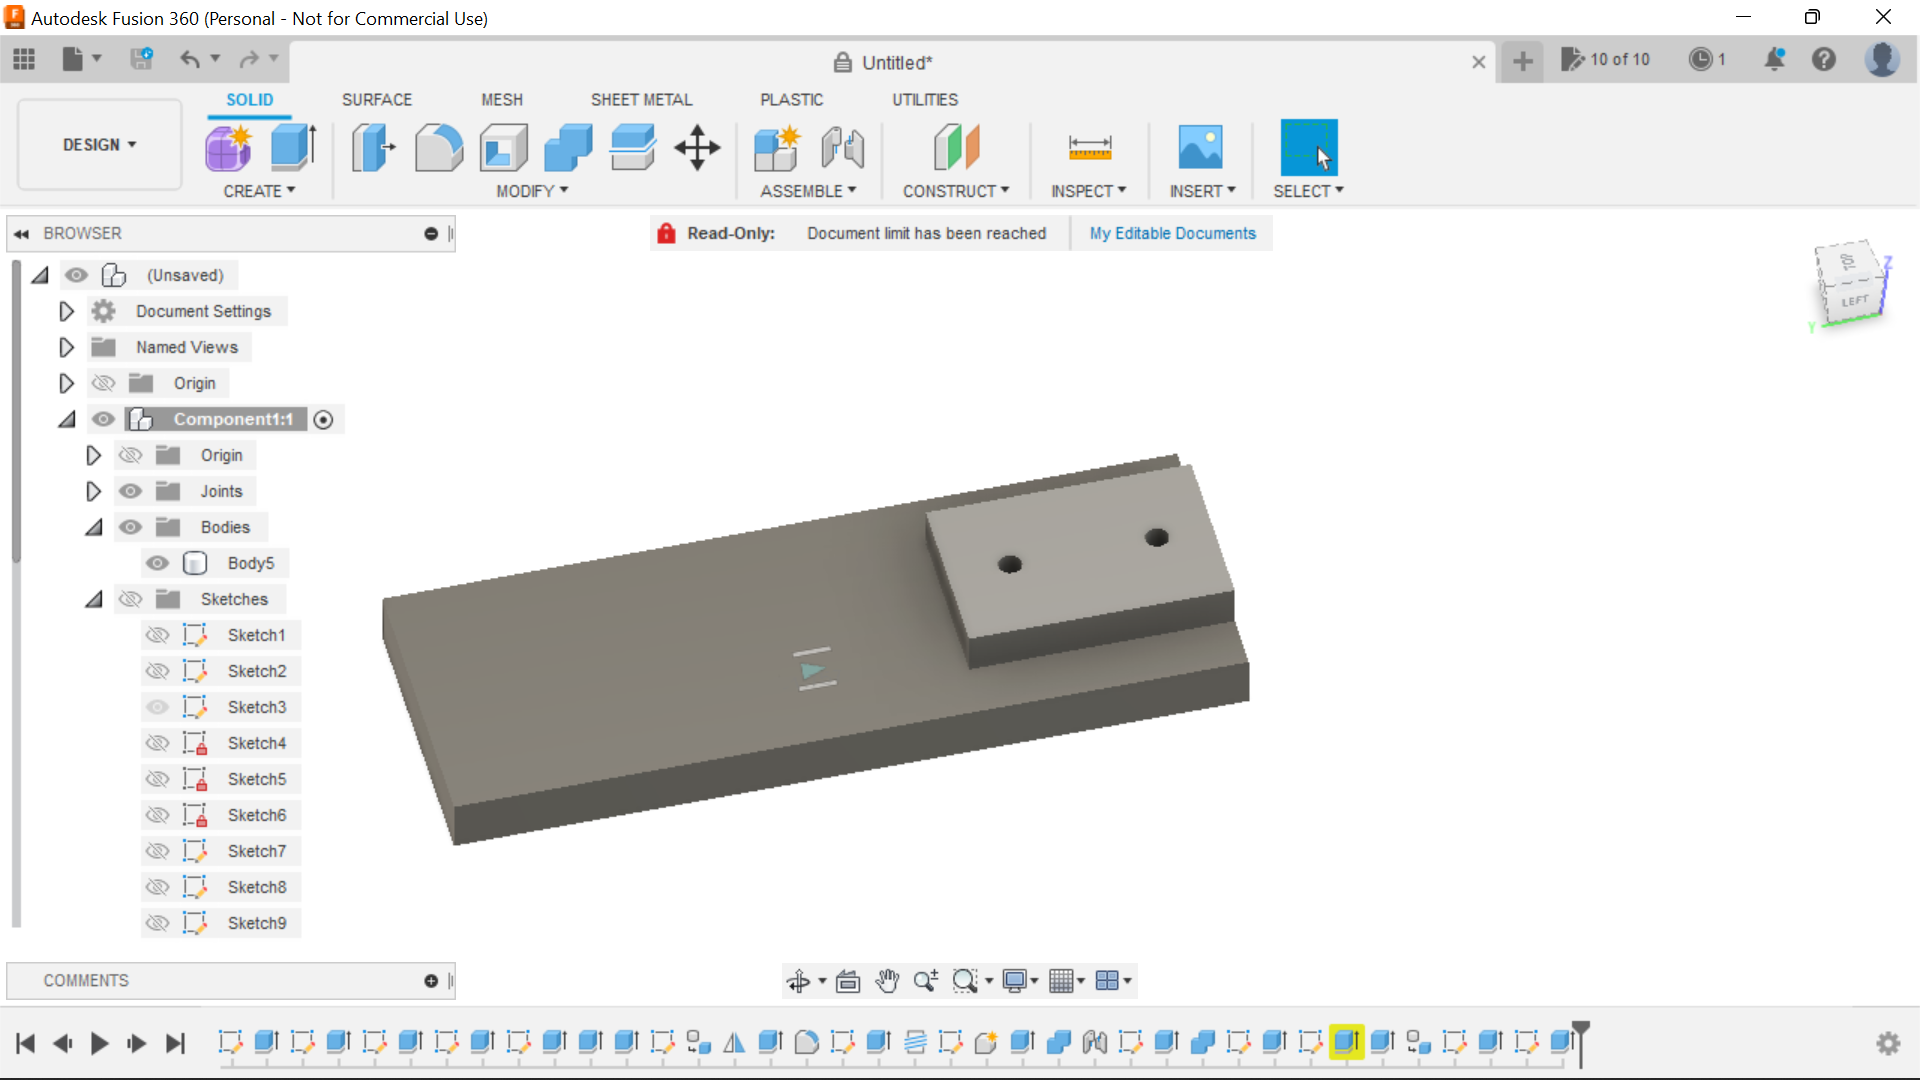
Task: Open the DESIGN workspace dropdown
Action: [x=100, y=145]
